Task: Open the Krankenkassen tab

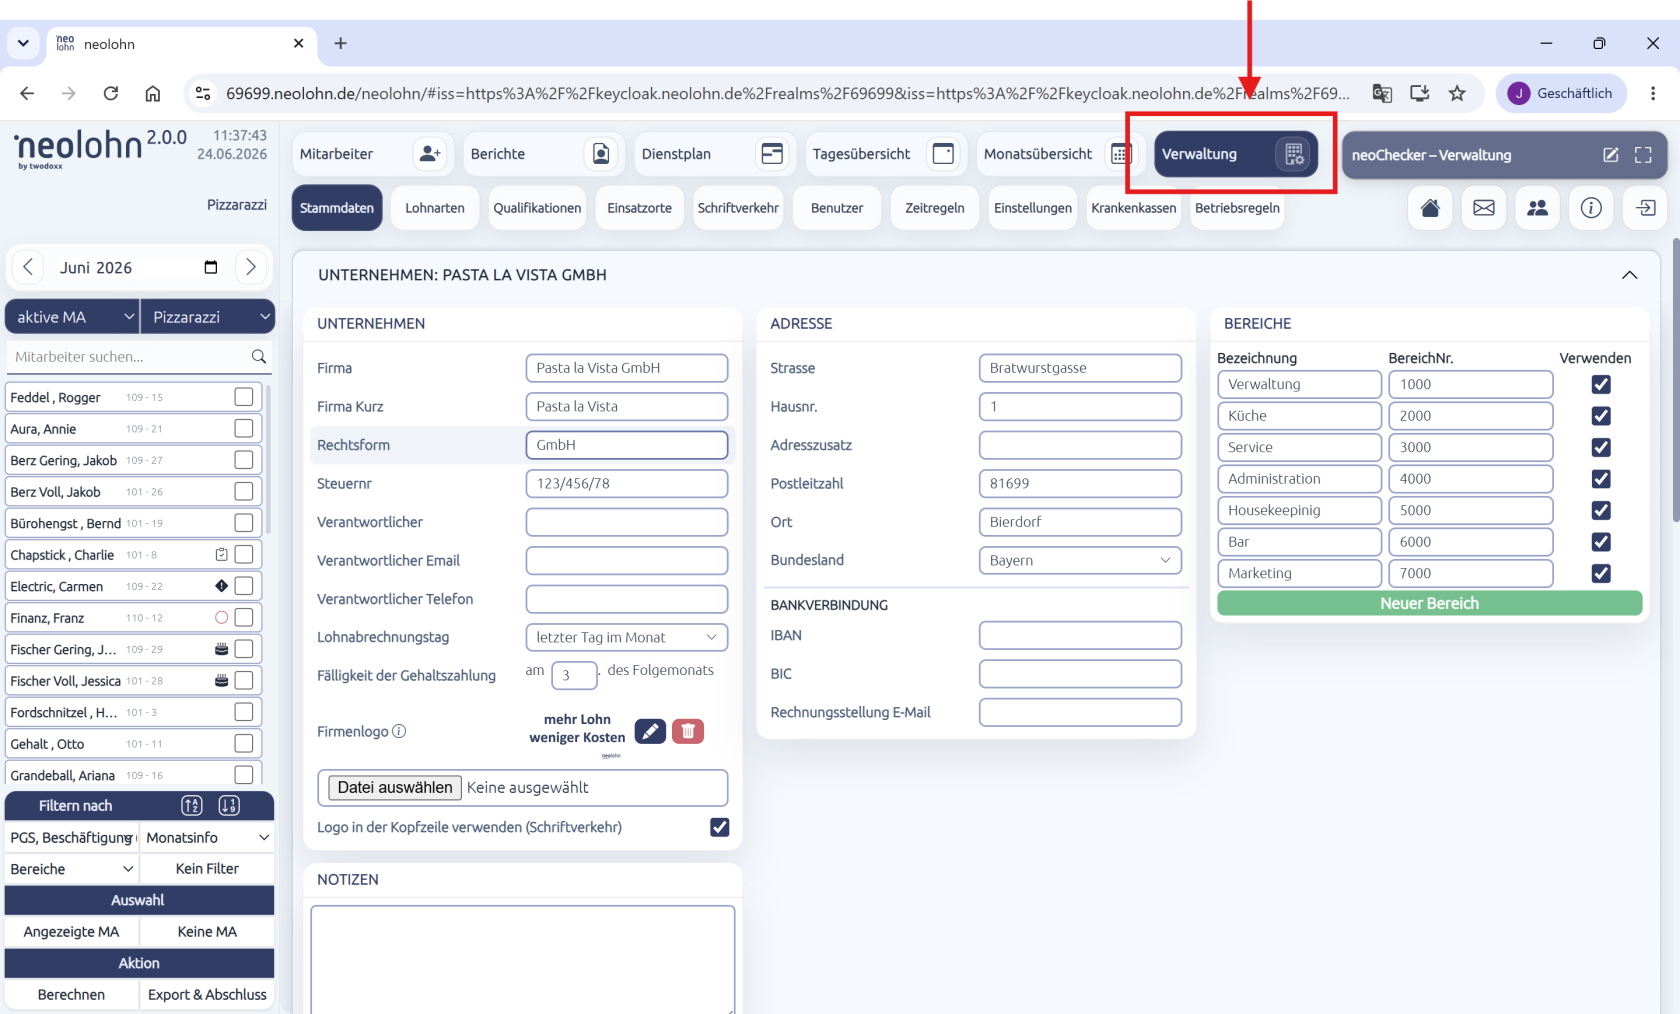Action: pyautogui.click(x=1134, y=208)
